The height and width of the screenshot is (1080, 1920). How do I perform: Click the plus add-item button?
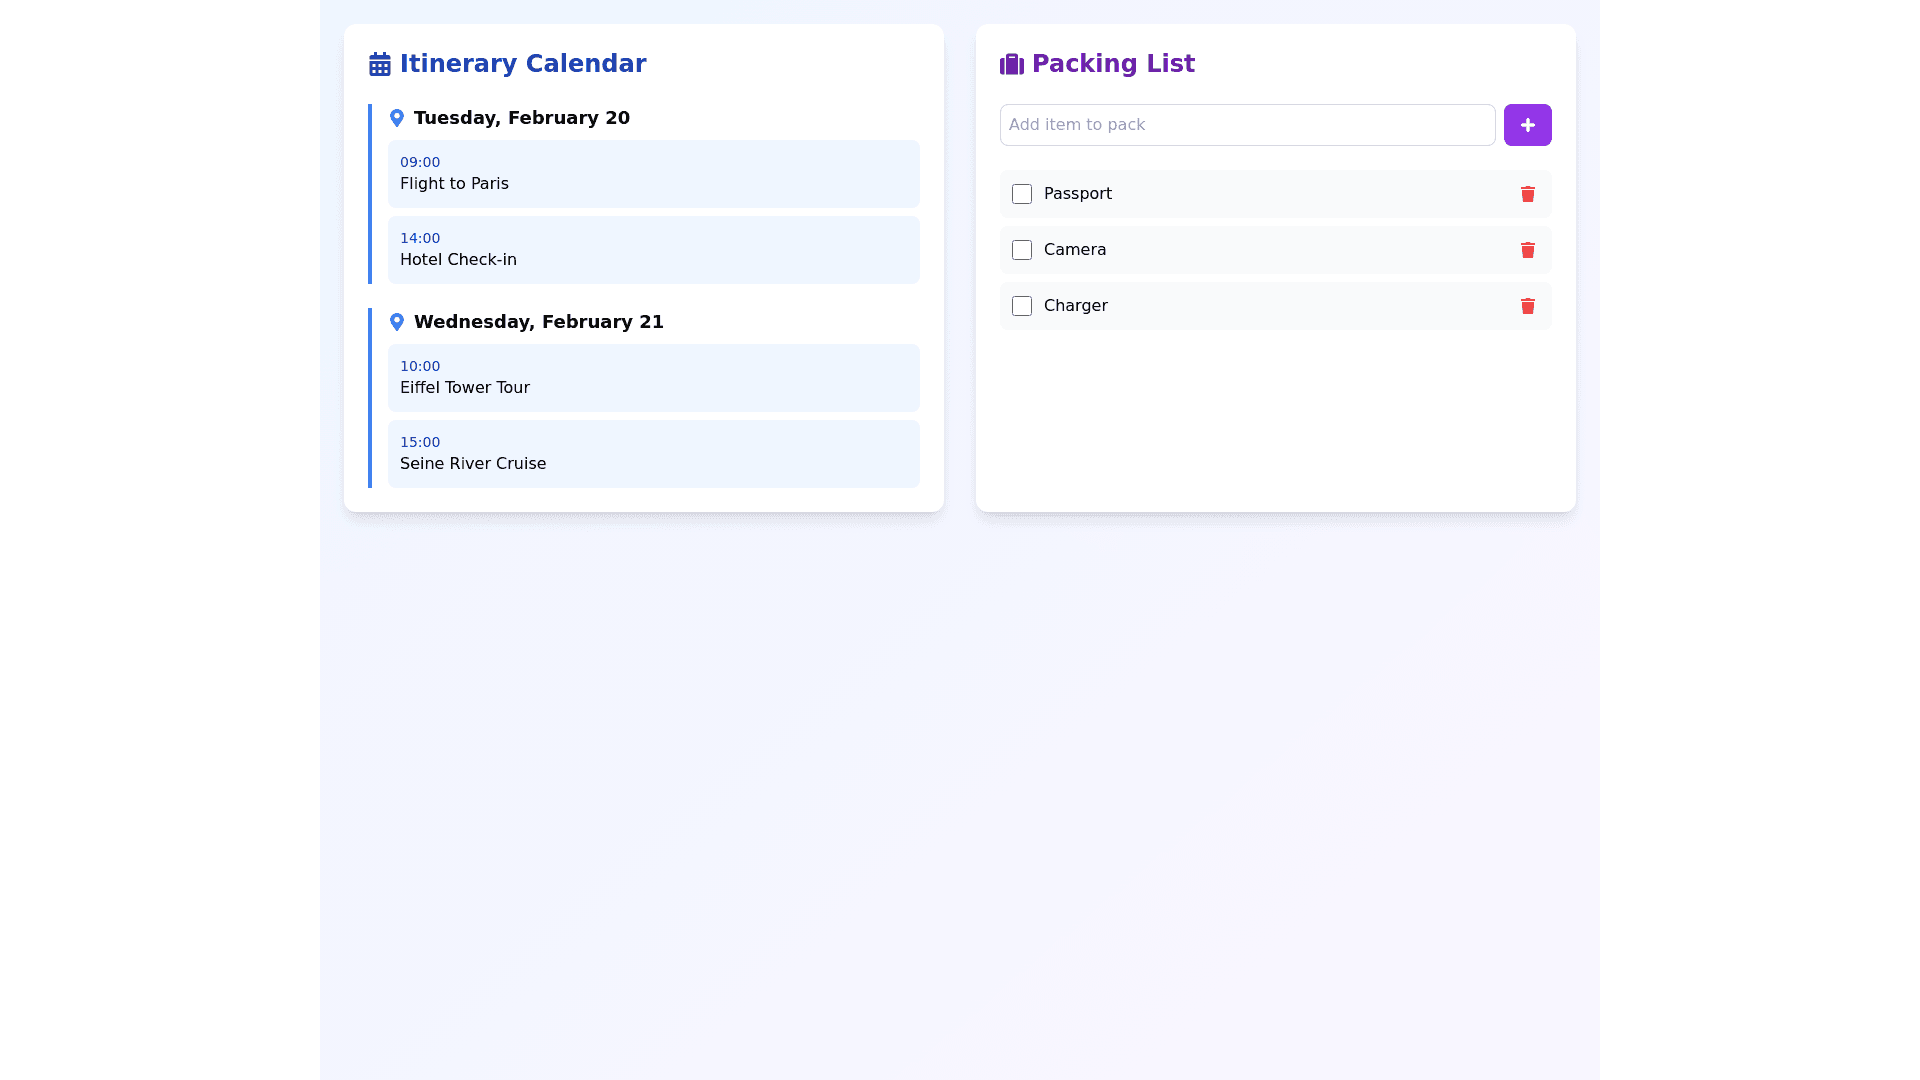[x=1527, y=125]
